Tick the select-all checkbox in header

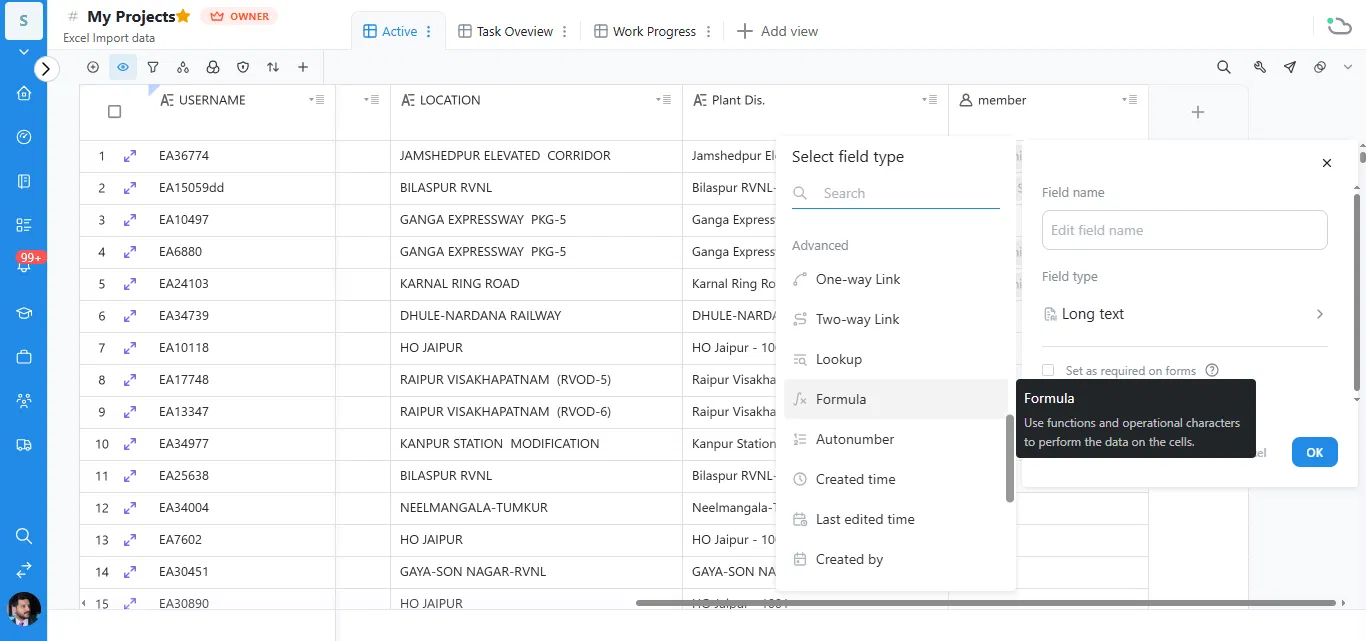pos(114,112)
